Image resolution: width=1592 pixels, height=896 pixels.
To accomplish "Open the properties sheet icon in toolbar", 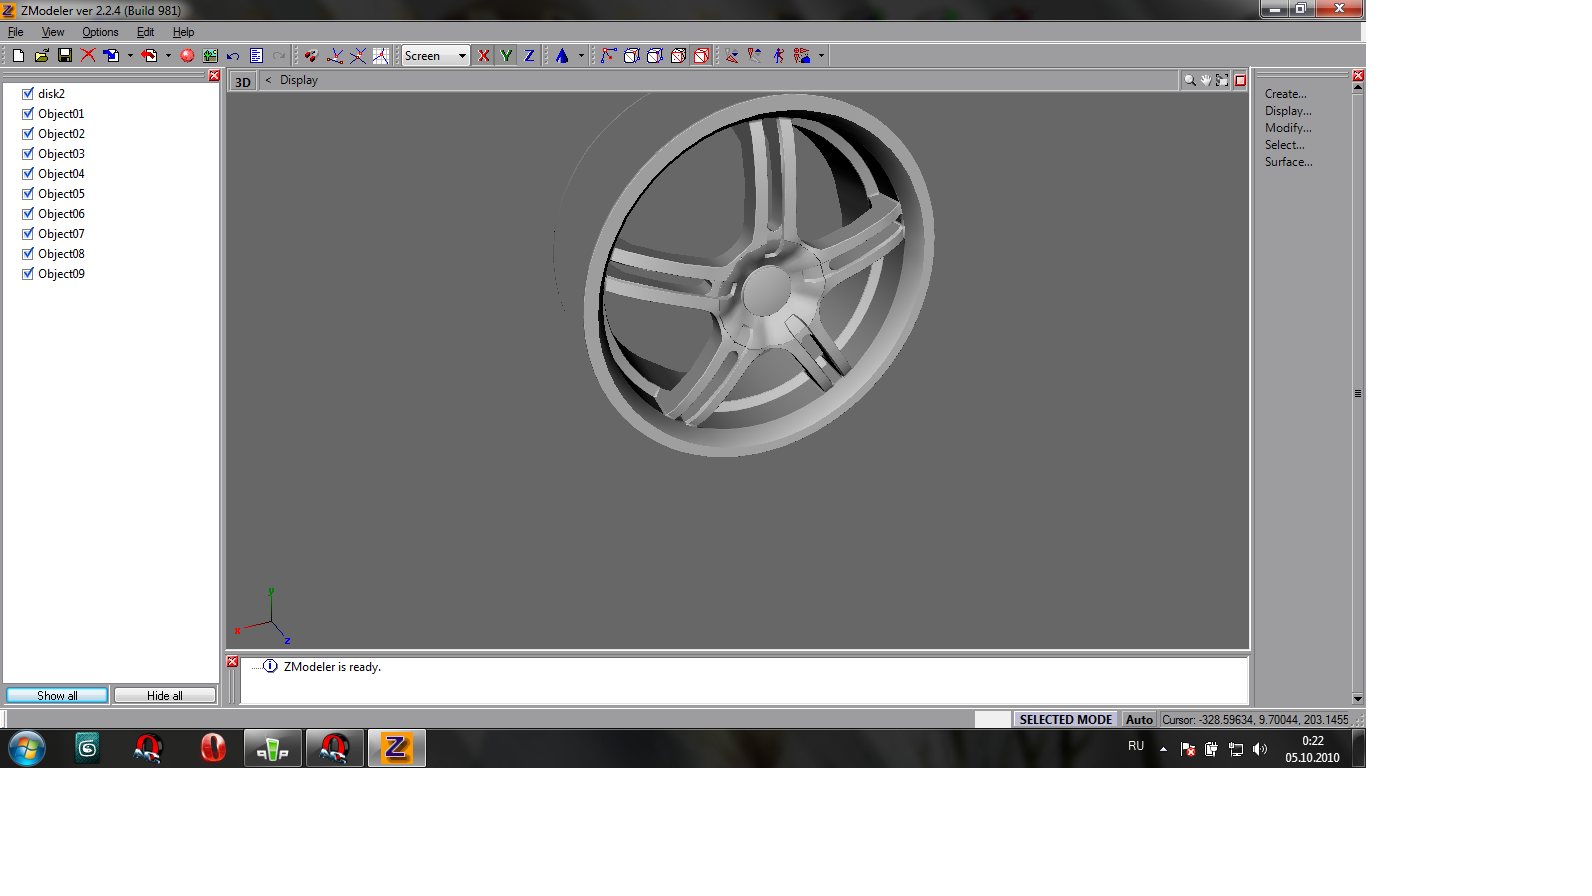I will [256, 56].
